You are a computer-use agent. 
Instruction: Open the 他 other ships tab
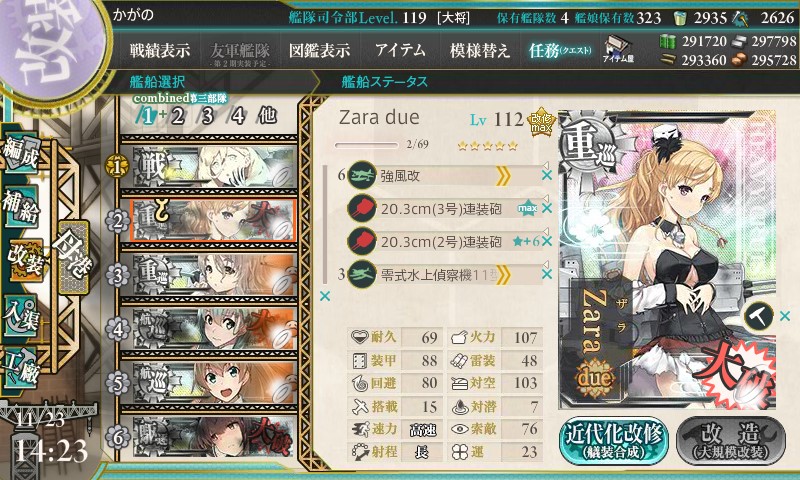pos(267,116)
